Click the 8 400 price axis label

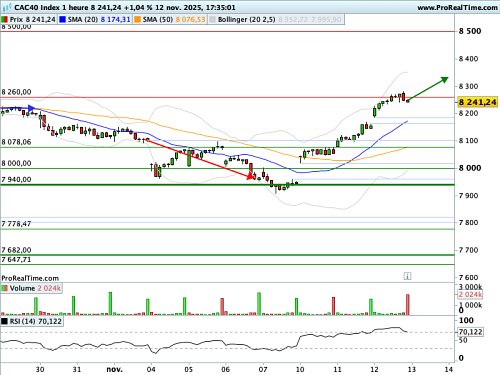468,59
